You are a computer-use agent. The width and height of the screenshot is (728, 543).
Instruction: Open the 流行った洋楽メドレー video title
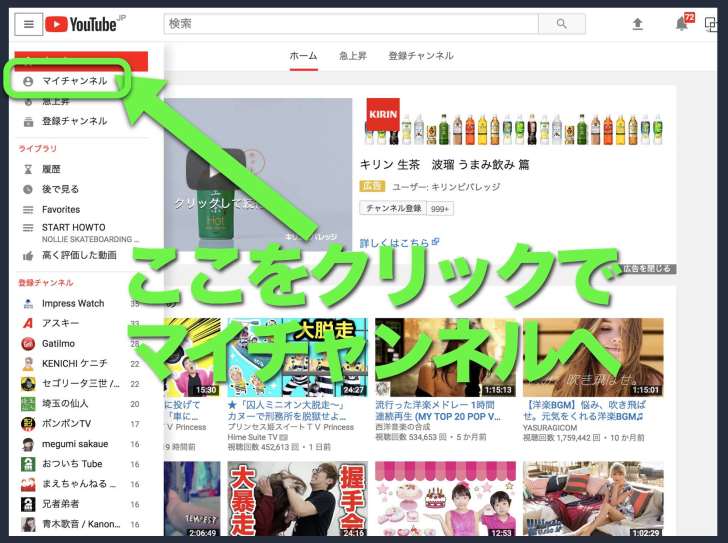[438, 410]
